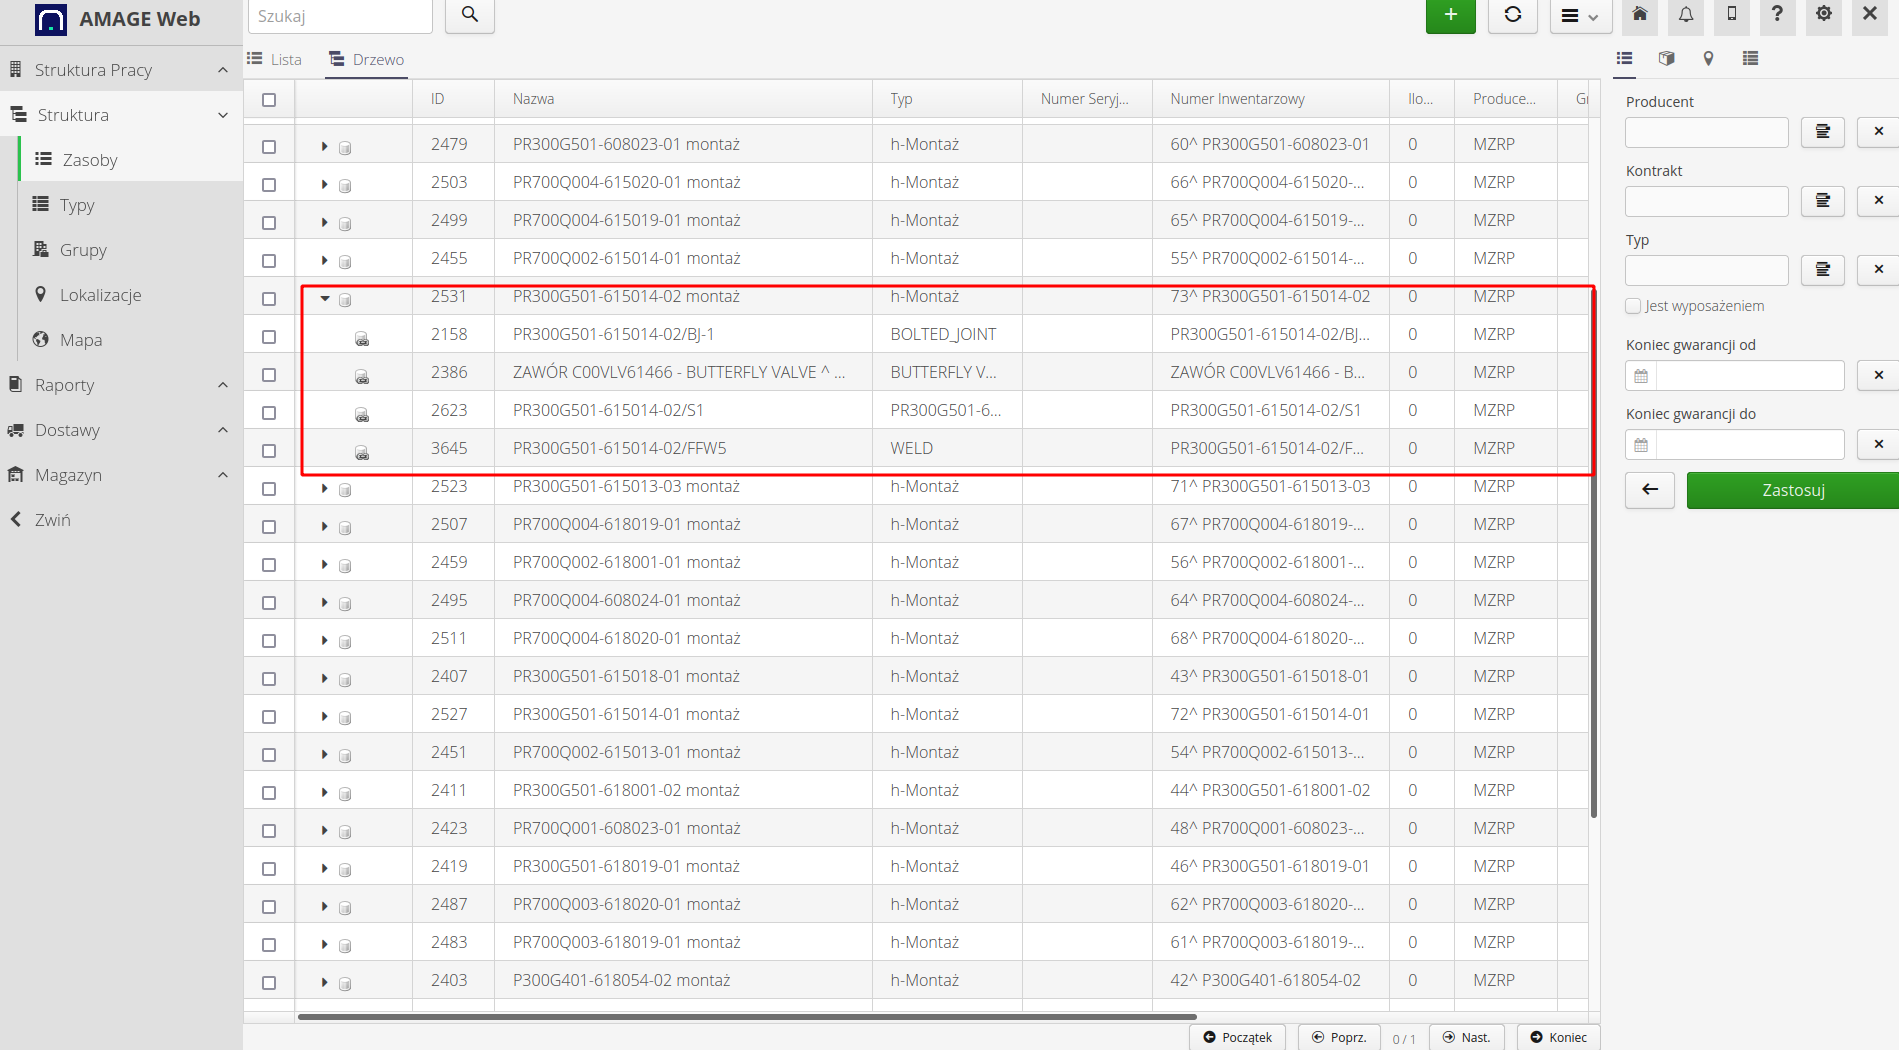Viewport: 1899px width, 1050px height.
Task: Click the horizontal scrollbar under the table
Action: 746,1017
